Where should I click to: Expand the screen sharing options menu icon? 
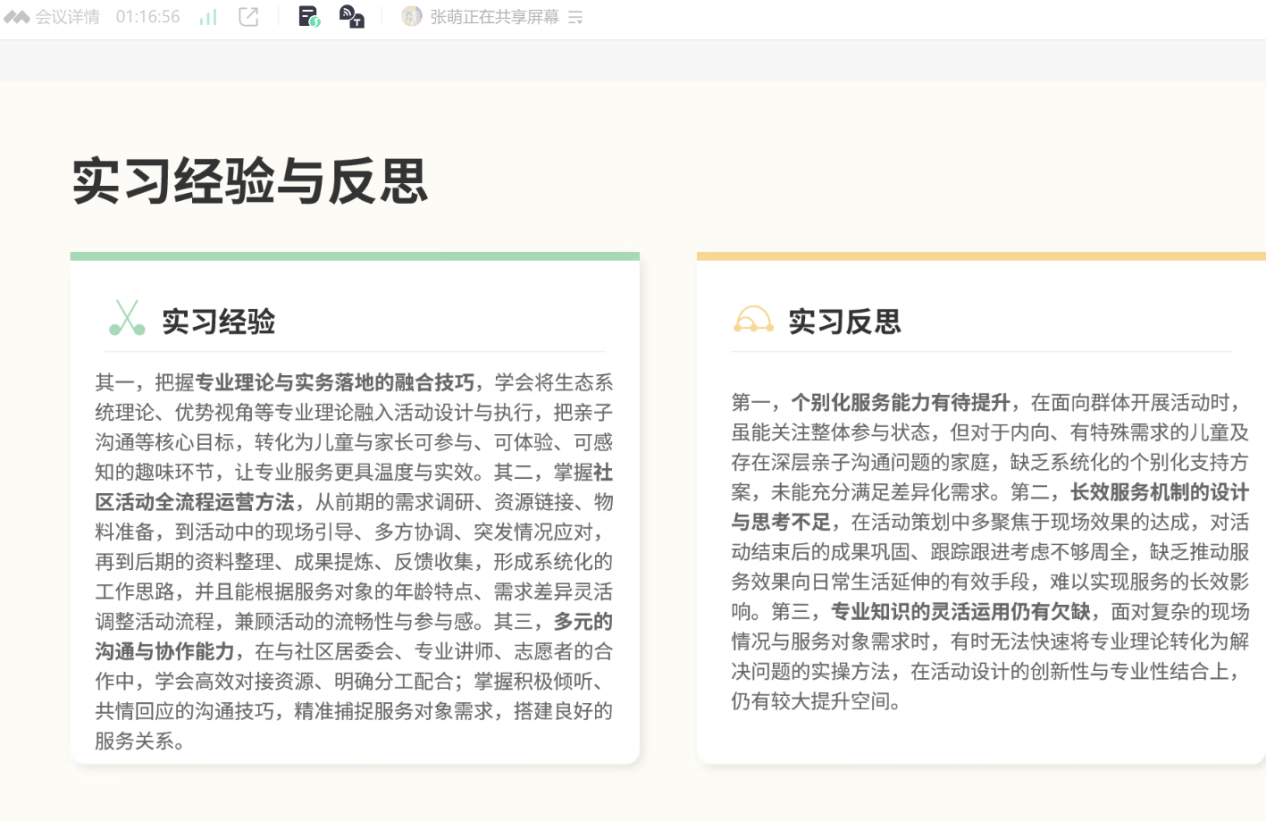tap(575, 18)
